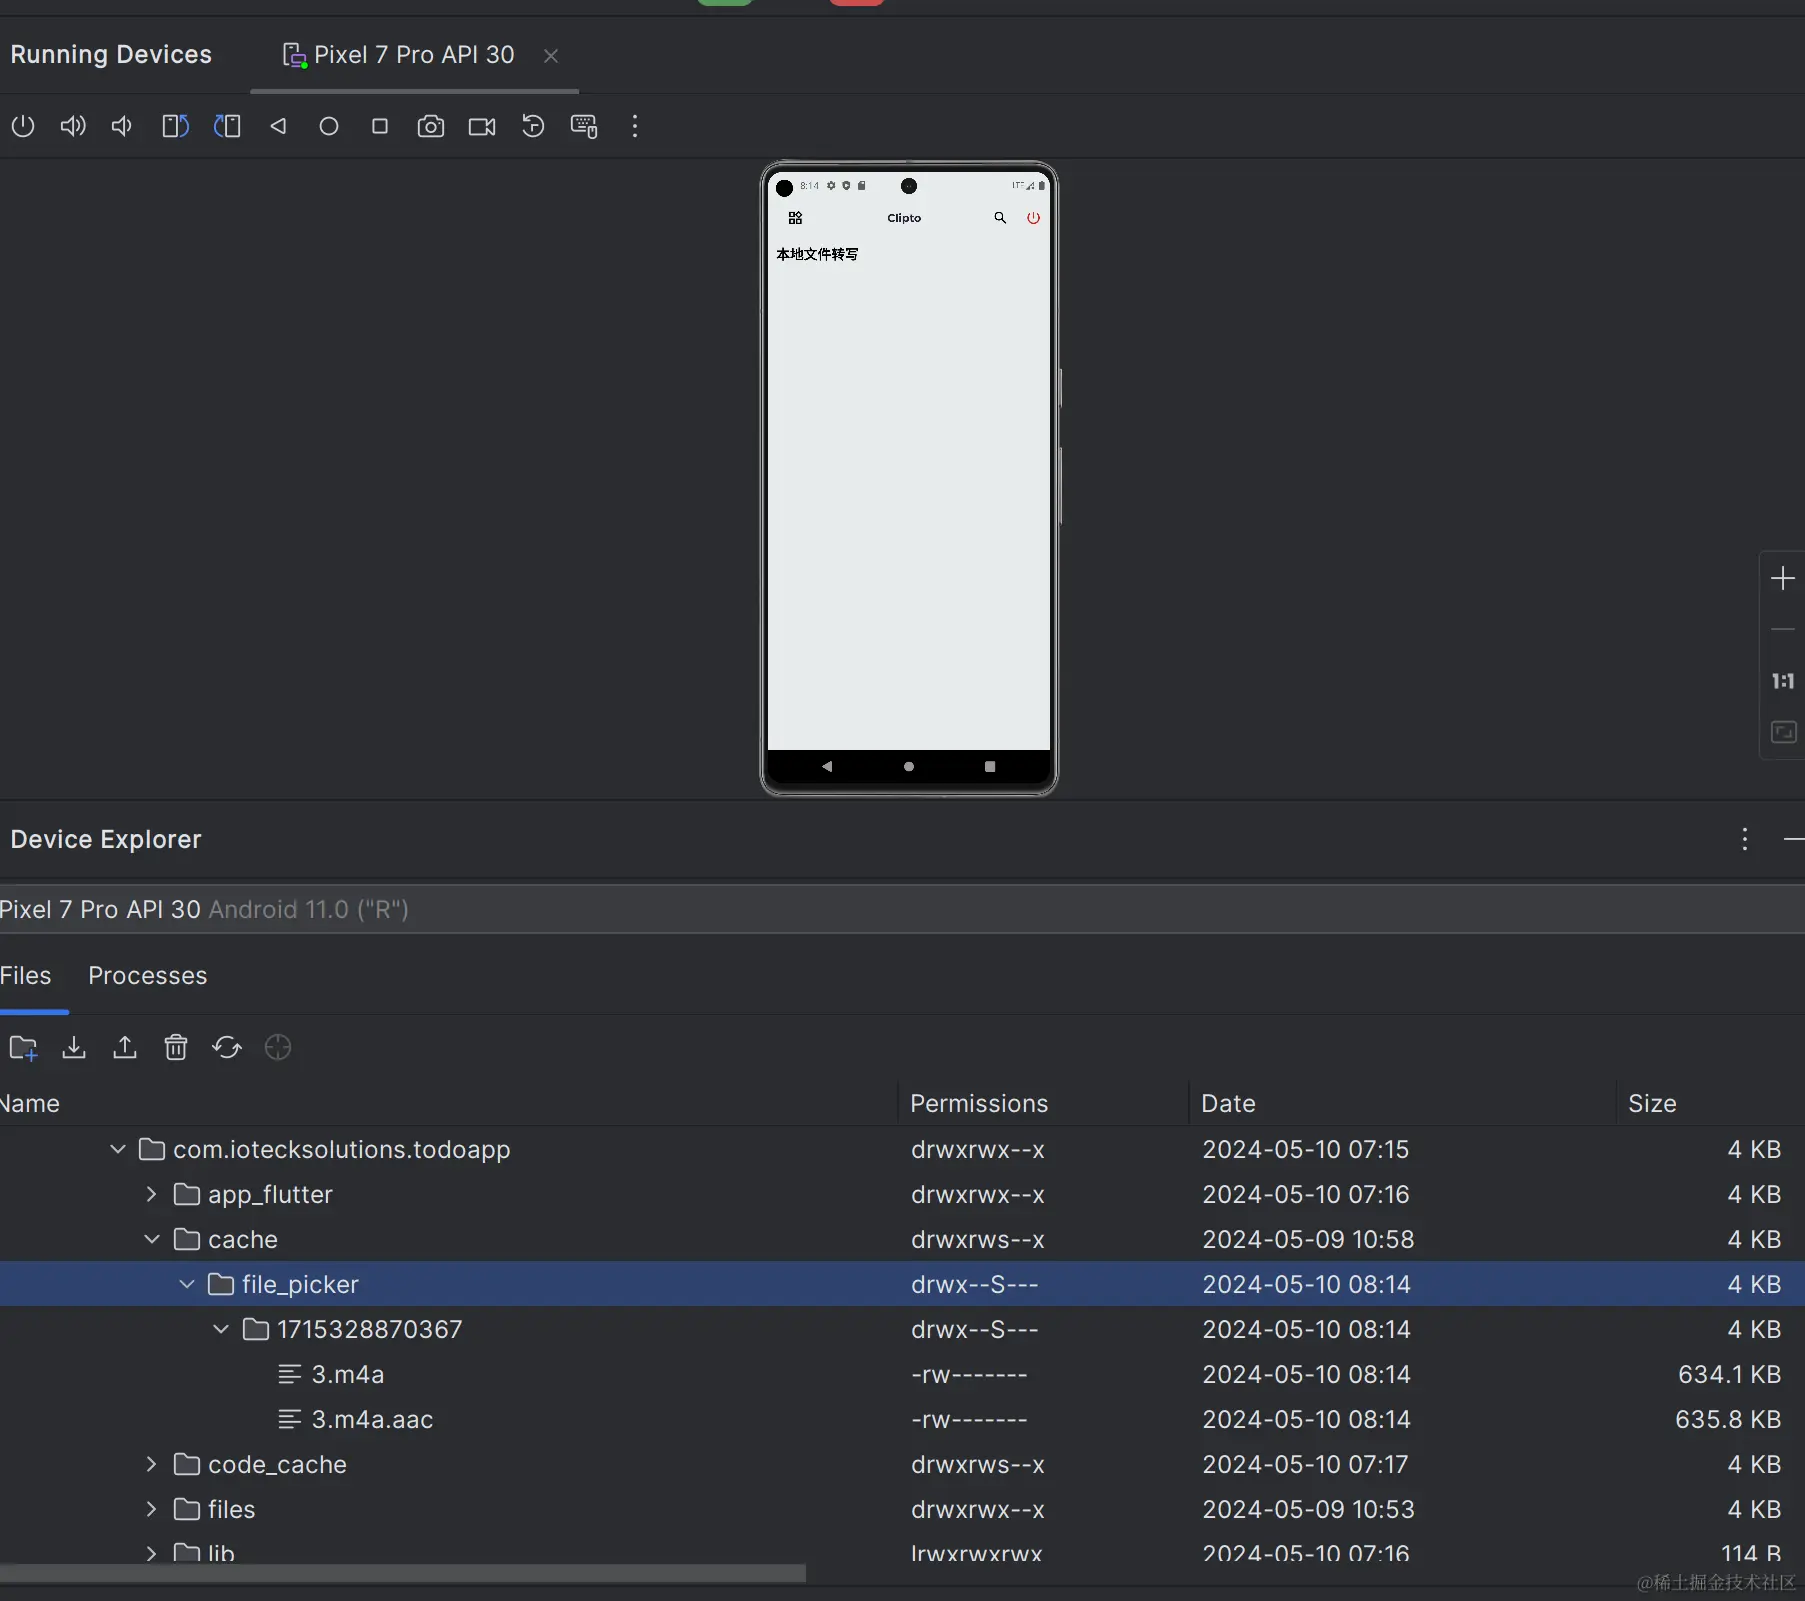This screenshot has height=1601, width=1805.
Task: Open emulator toolbar more options menu
Action: click(635, 126)
